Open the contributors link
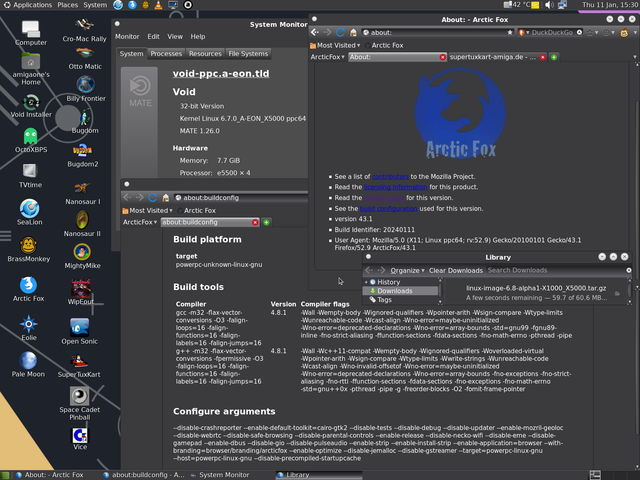 click(x=390, y=176)
